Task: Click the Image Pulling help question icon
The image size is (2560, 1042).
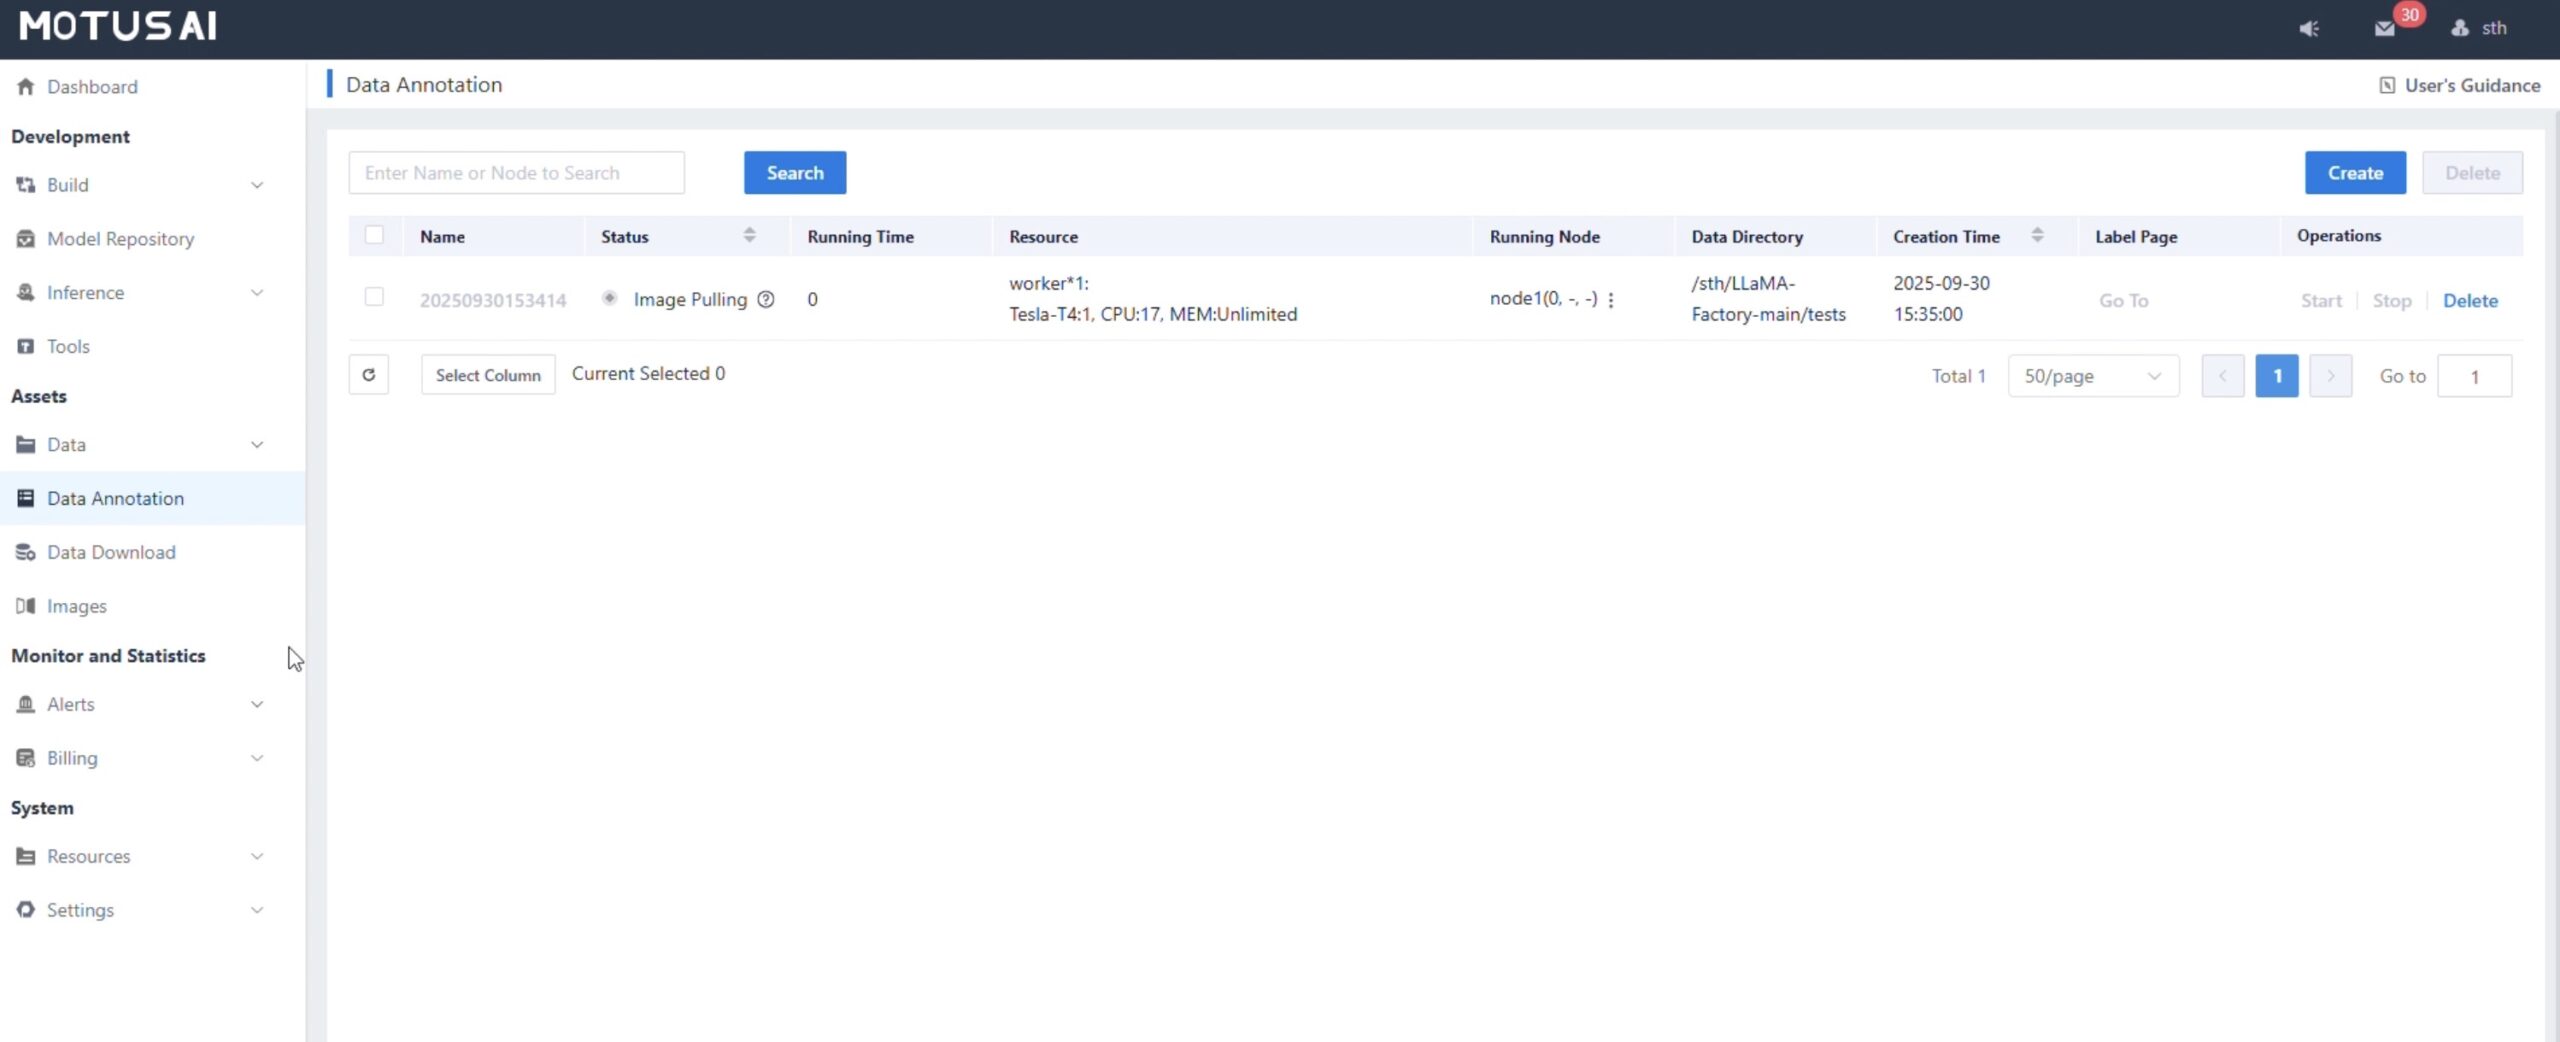Action: (765, 299)
